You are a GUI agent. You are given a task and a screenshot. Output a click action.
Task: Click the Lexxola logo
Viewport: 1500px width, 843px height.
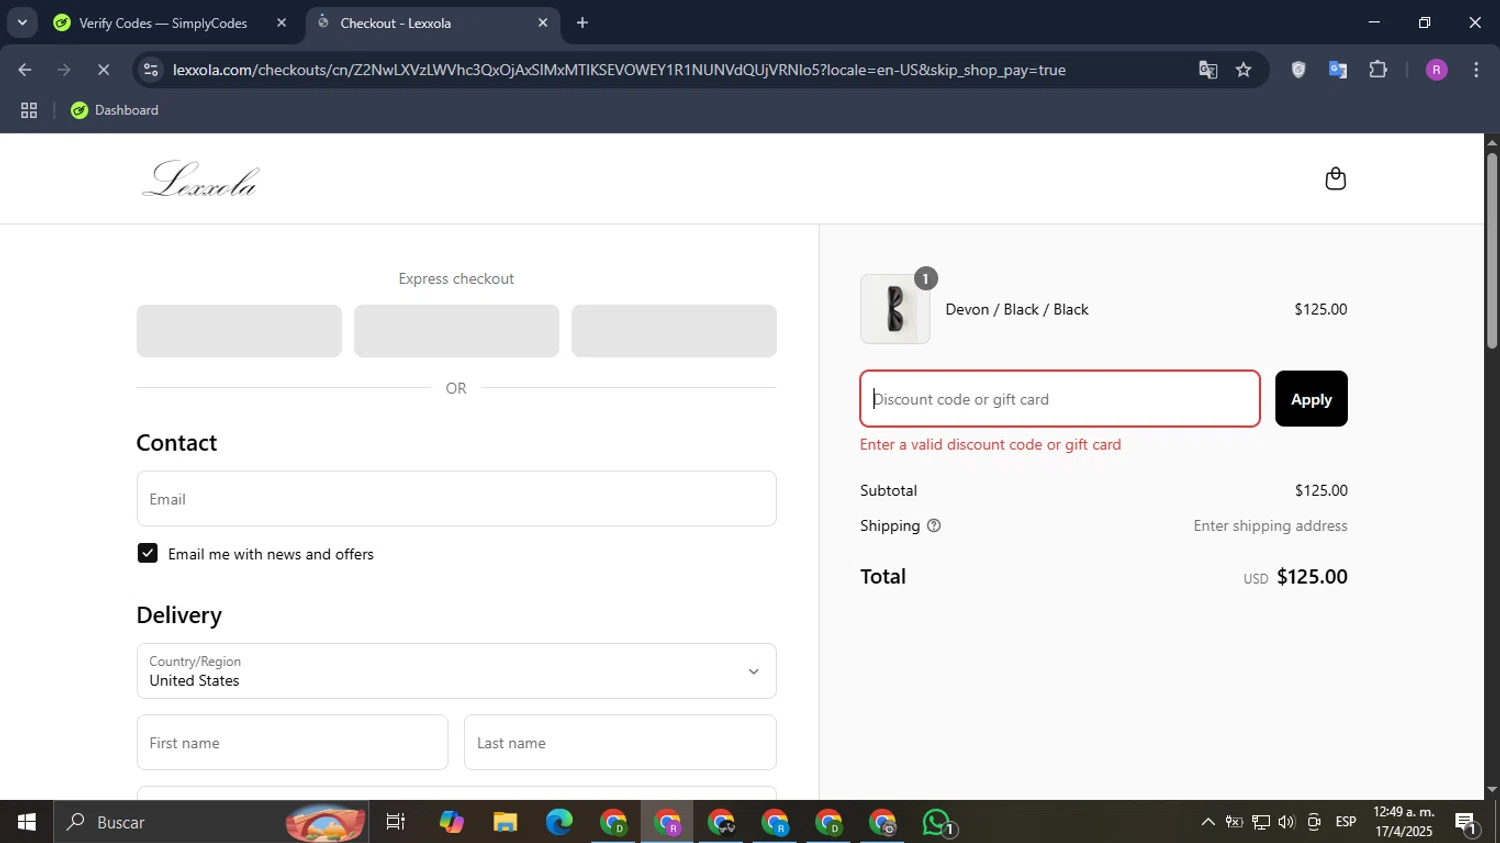tap(201, 179)
